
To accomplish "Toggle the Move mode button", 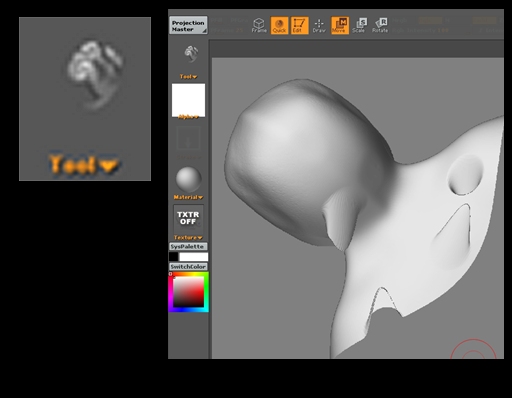I will [x=340, y=25].
